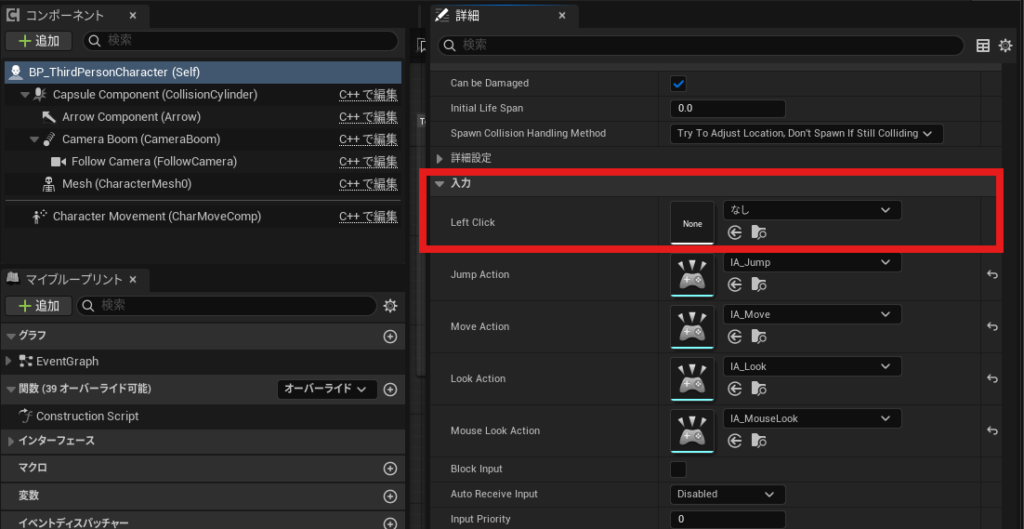Click the Details panel settings gear icon
Image resolution: width=1024 pixels, height=529 pixels.
(x=1005, y=45)
